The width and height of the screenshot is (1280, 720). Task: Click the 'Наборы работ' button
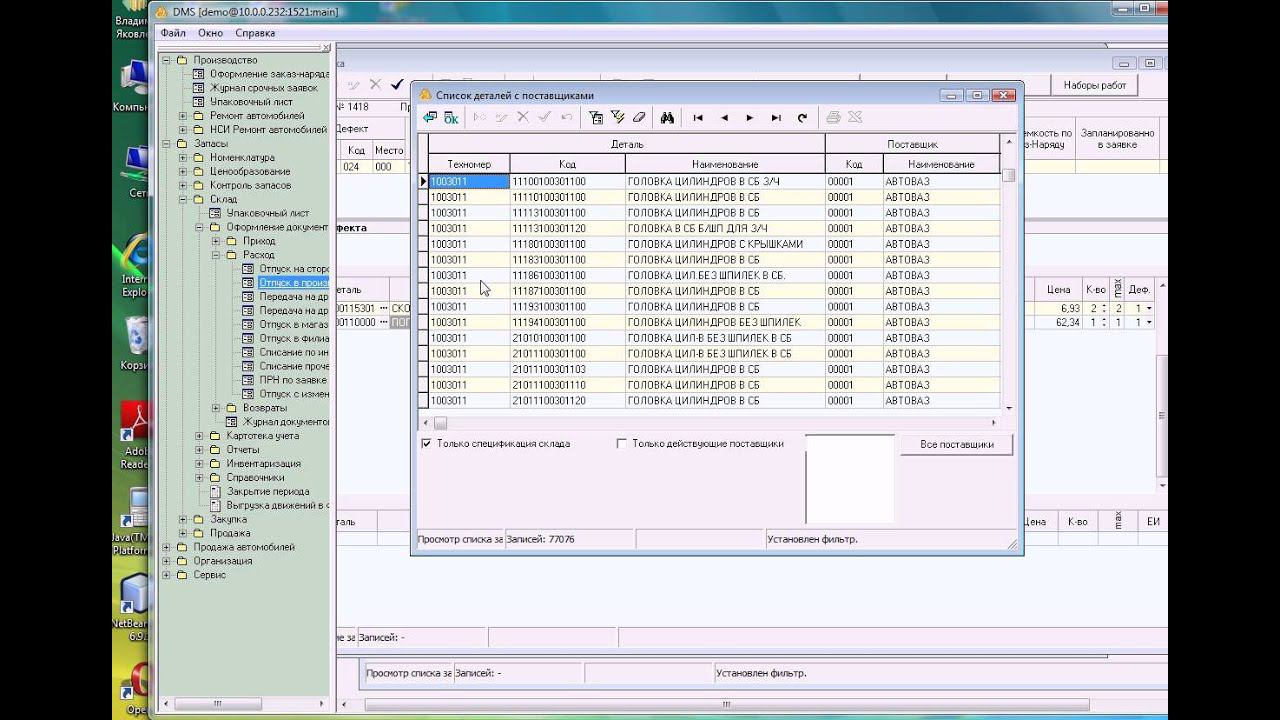click(1094, 86)
